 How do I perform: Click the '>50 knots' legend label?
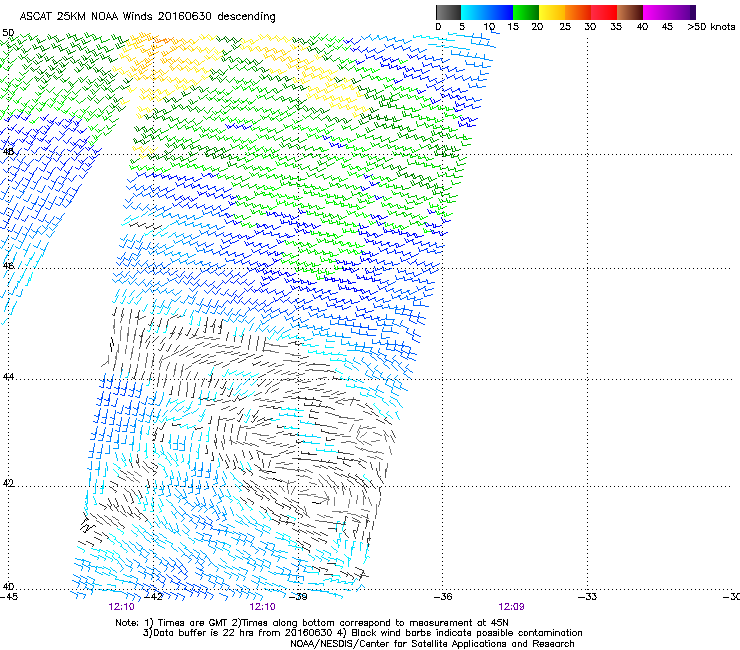711,27
